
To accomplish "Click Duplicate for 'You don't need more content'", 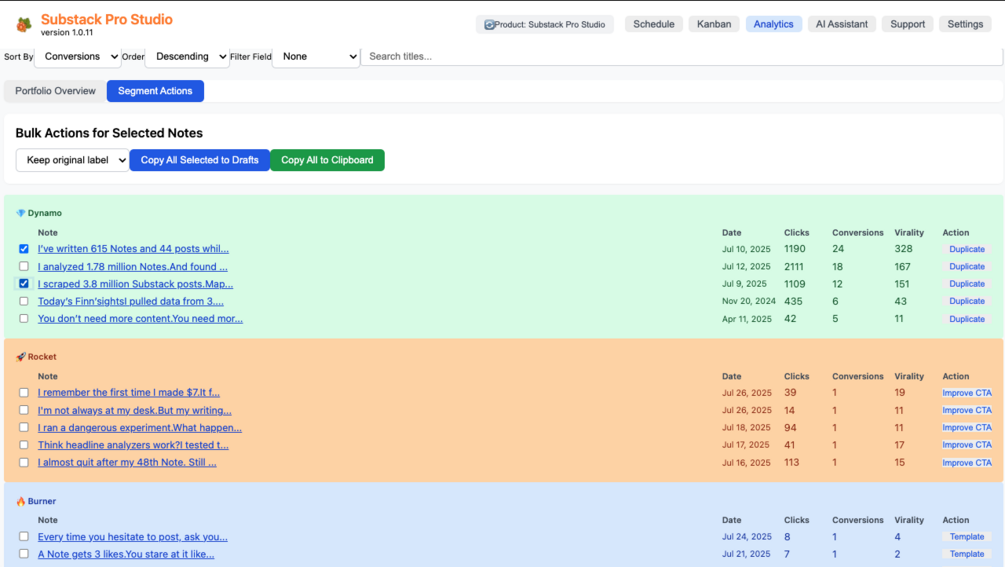I will tap(967, 319).
